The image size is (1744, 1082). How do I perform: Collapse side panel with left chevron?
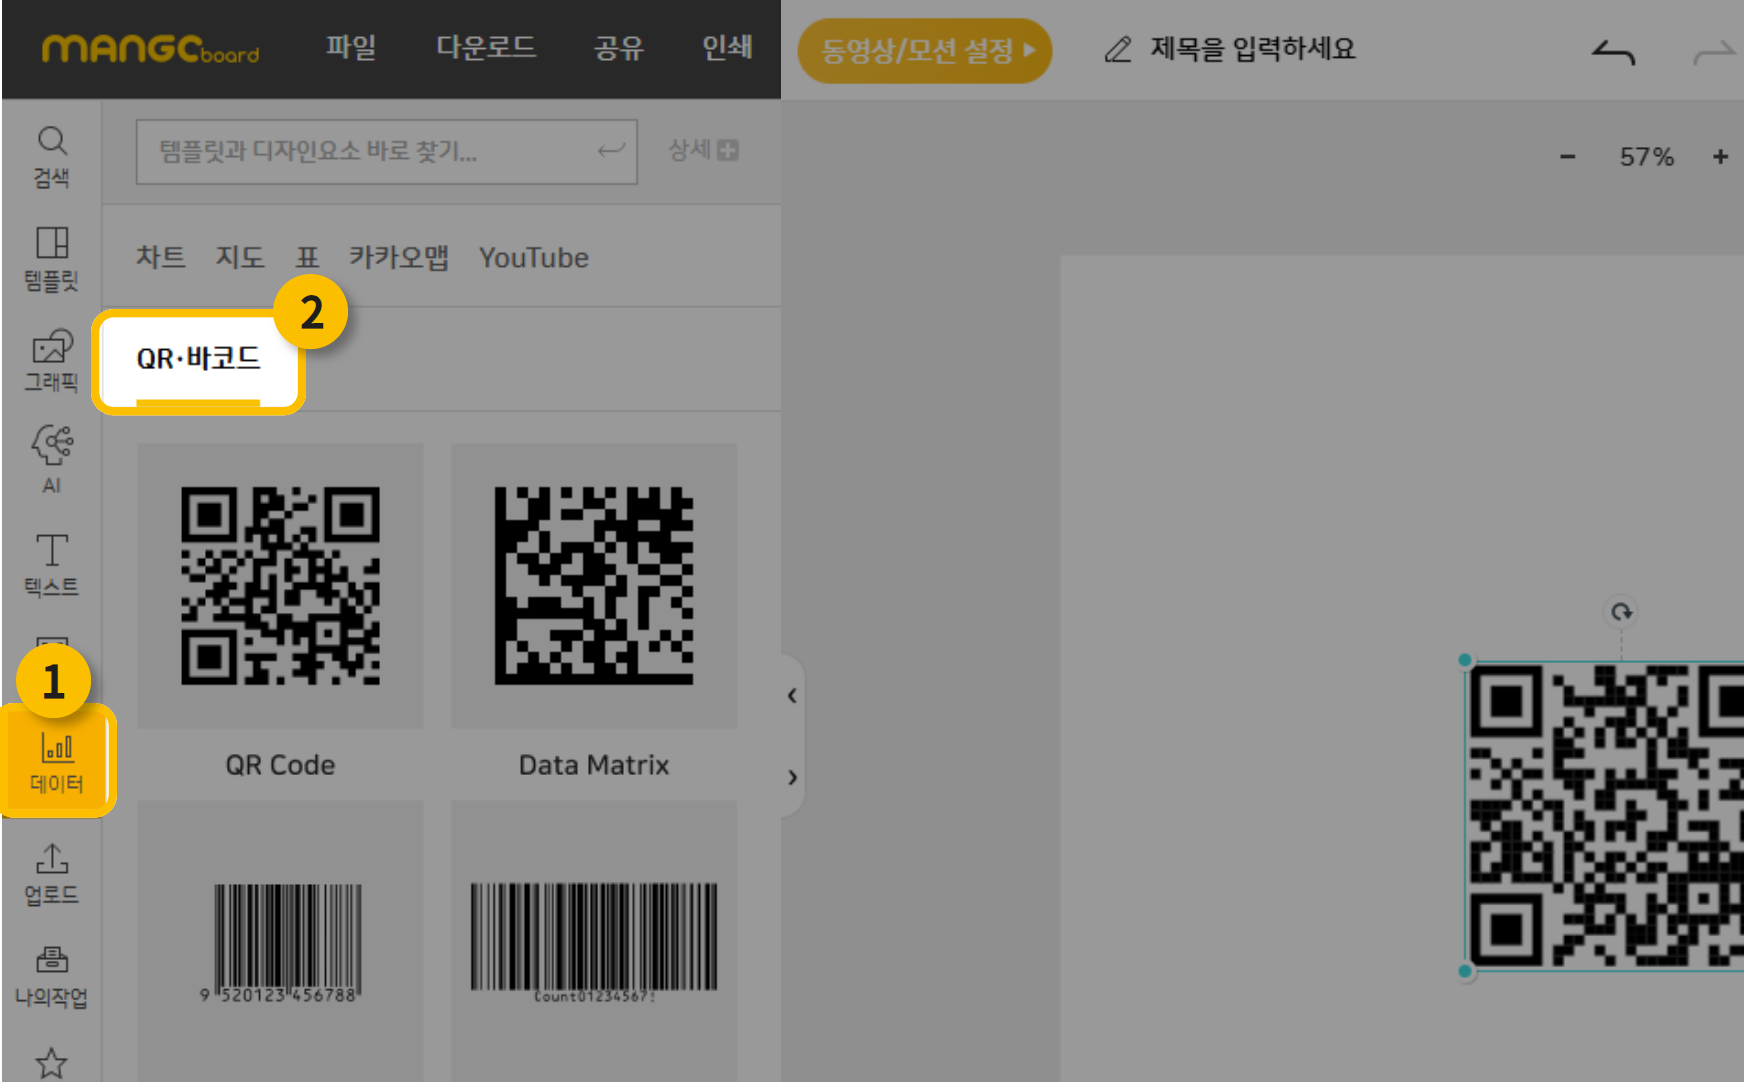[x=792, y=695]
